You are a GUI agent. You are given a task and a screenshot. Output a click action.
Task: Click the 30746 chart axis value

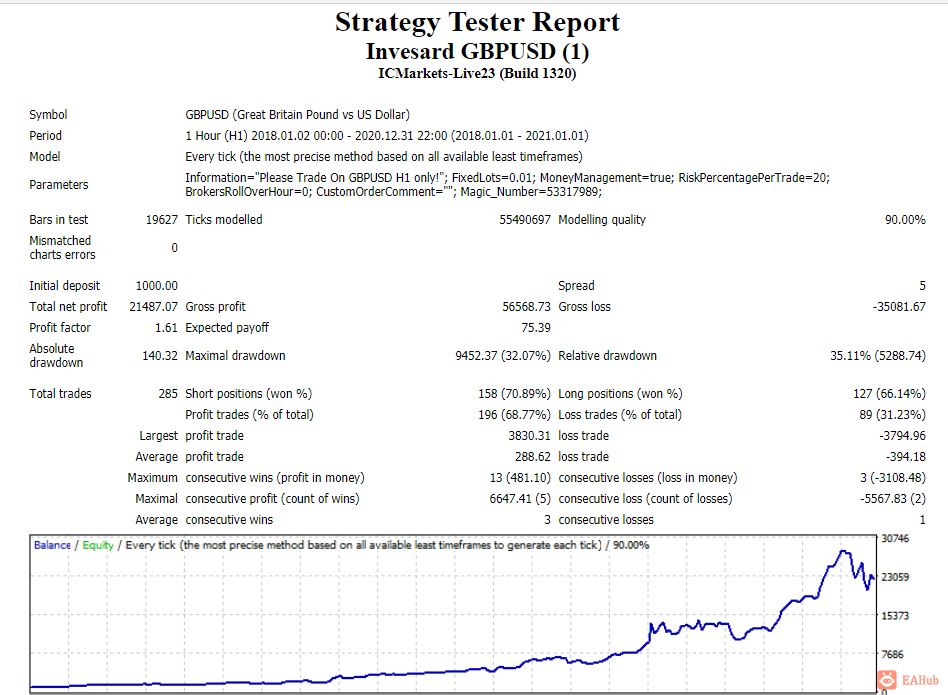point(895,538)
